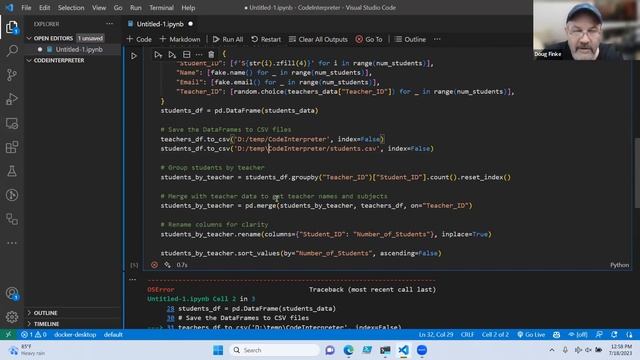This screenshot has width=640, height=360.
Task: Open the Help menu
Action: pyautogui.click(x=188, y=8)
